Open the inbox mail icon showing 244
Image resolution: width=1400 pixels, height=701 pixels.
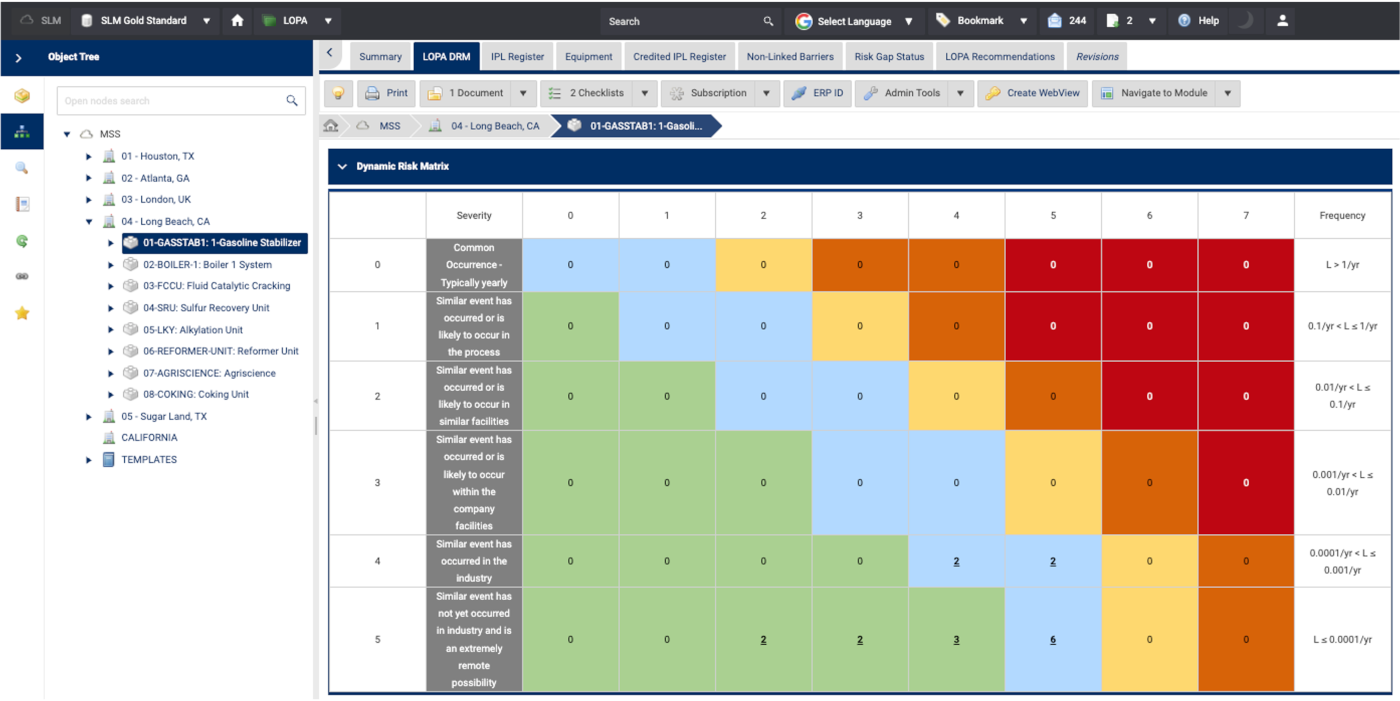coord(1066,21)
